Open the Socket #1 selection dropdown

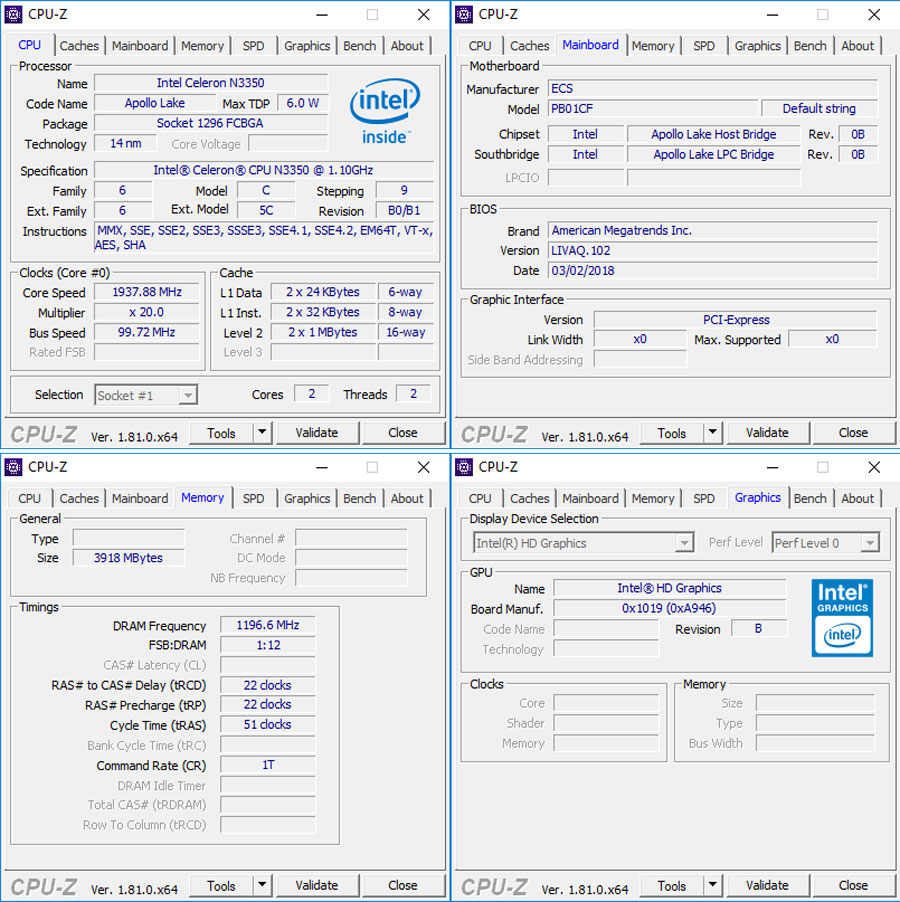tap(187, 395)
